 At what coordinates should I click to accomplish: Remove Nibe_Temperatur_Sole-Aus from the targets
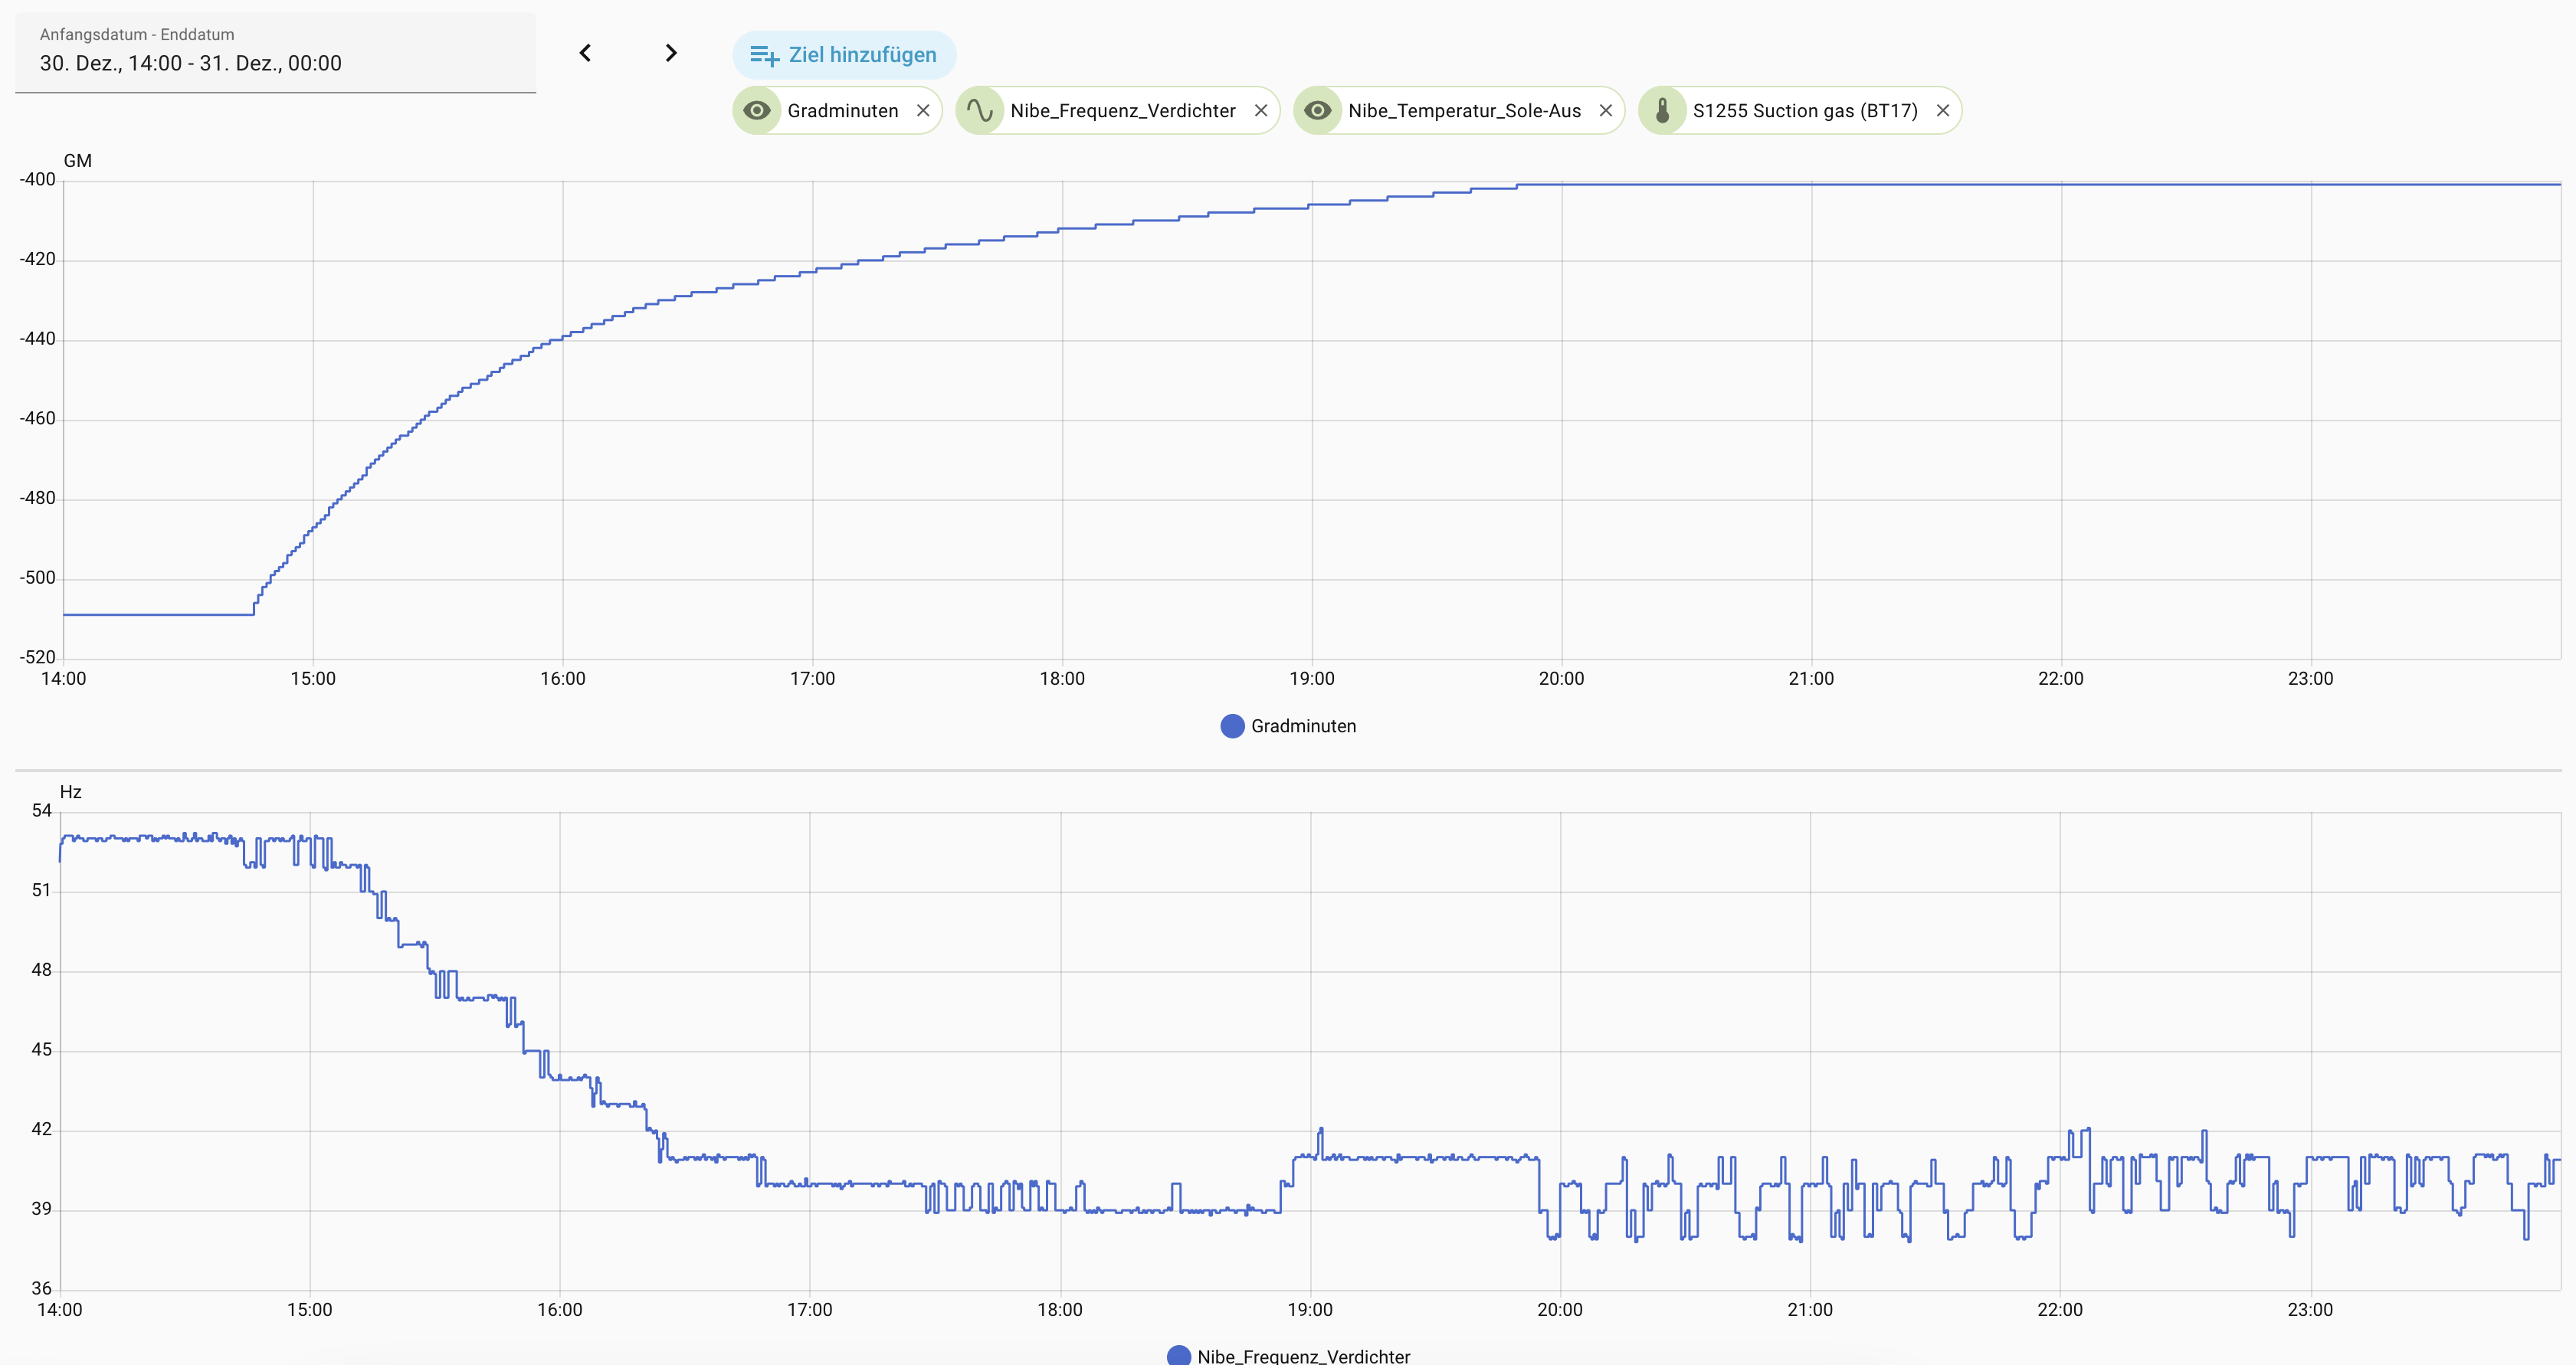pyautogui.click(x=1605, y=110)
